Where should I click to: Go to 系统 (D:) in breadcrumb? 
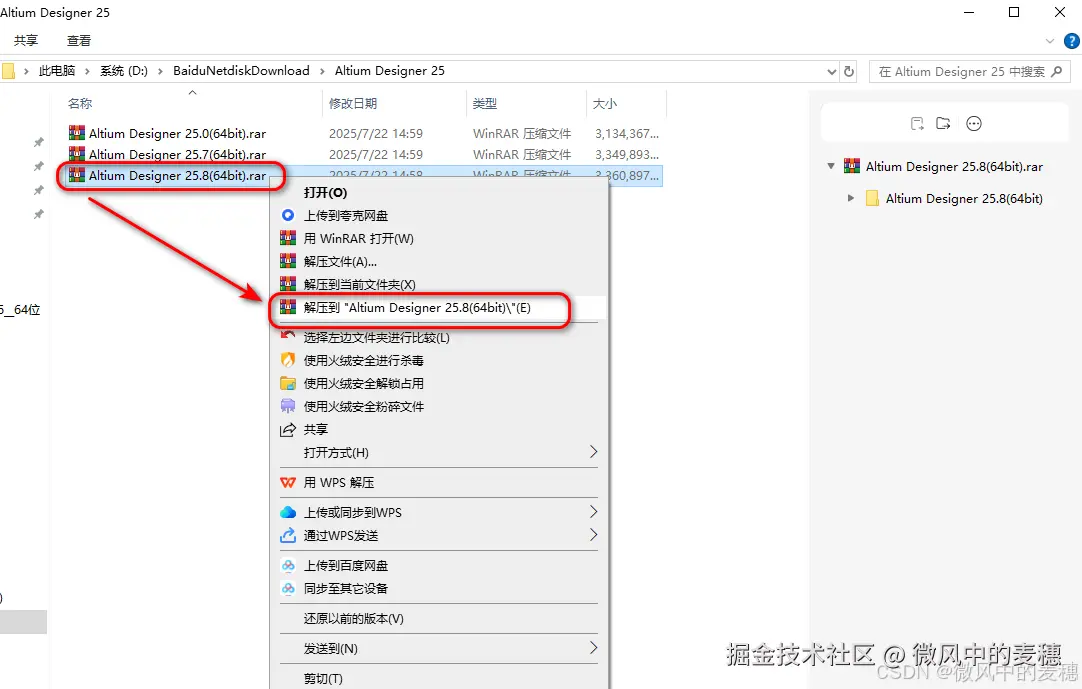coord(124,71)
